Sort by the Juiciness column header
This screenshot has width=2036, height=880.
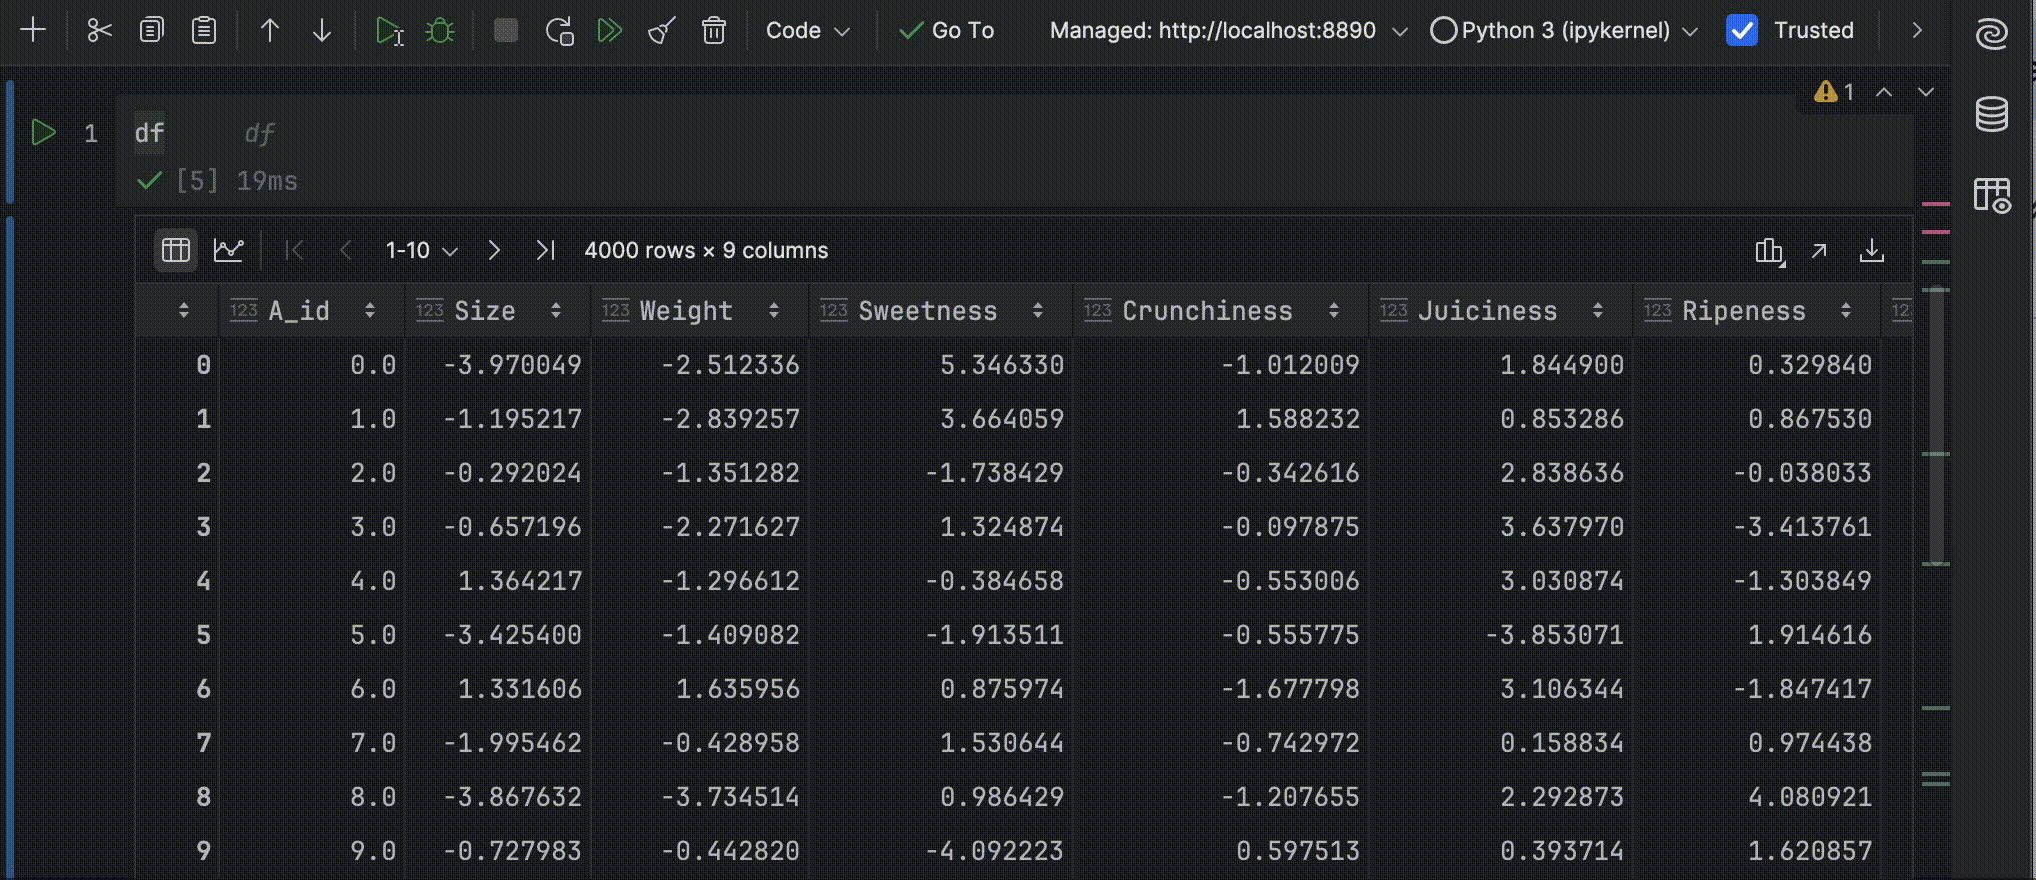coord(1487,311)
